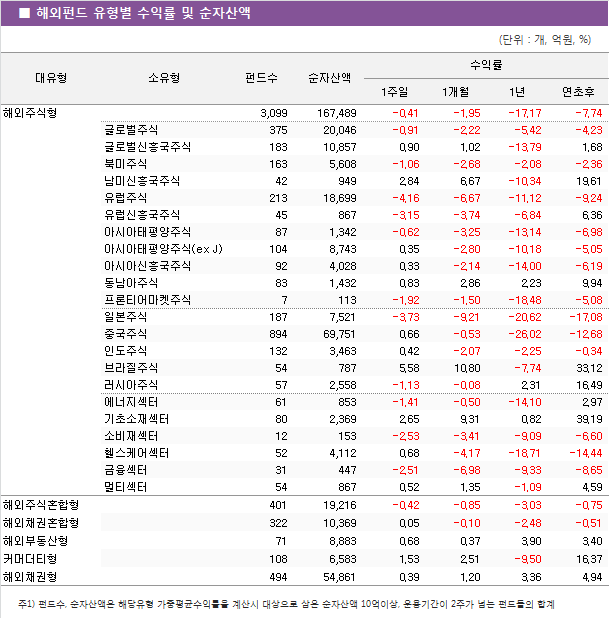Select the 유럽주식 row label
The image size is (609, 618).
(x=125, y=198)
